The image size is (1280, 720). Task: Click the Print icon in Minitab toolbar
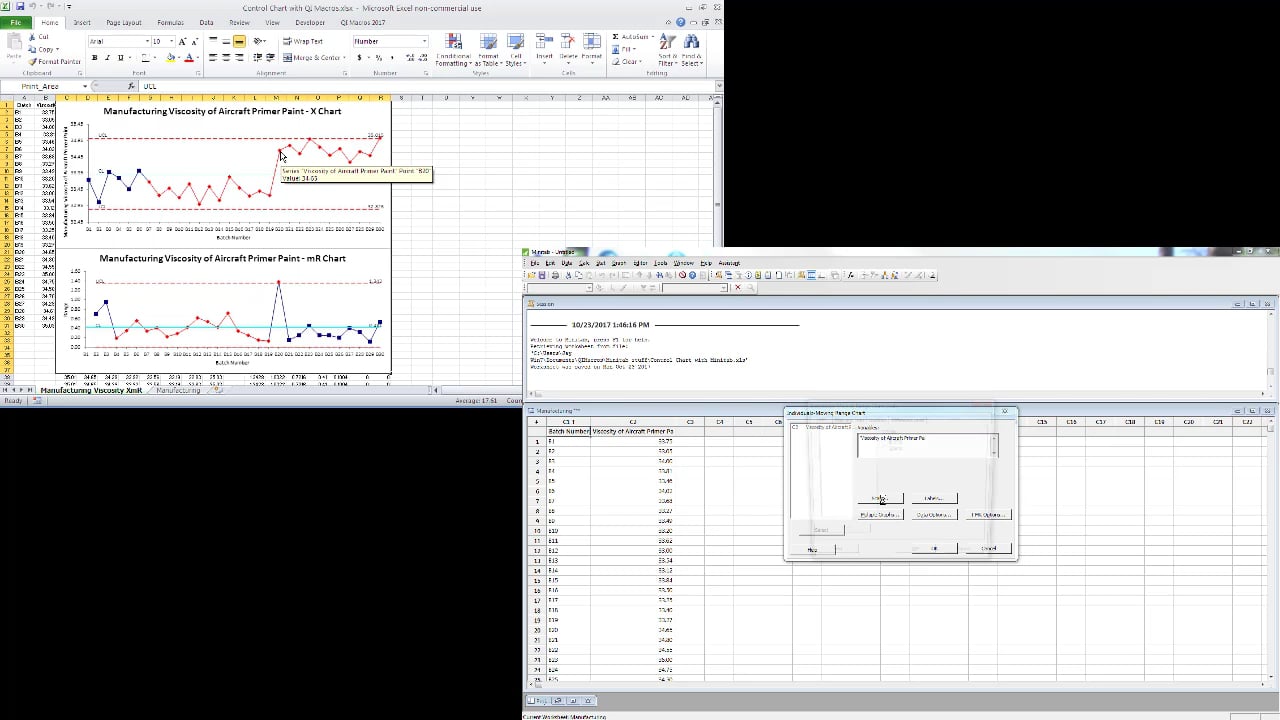(x=556, y=275)
